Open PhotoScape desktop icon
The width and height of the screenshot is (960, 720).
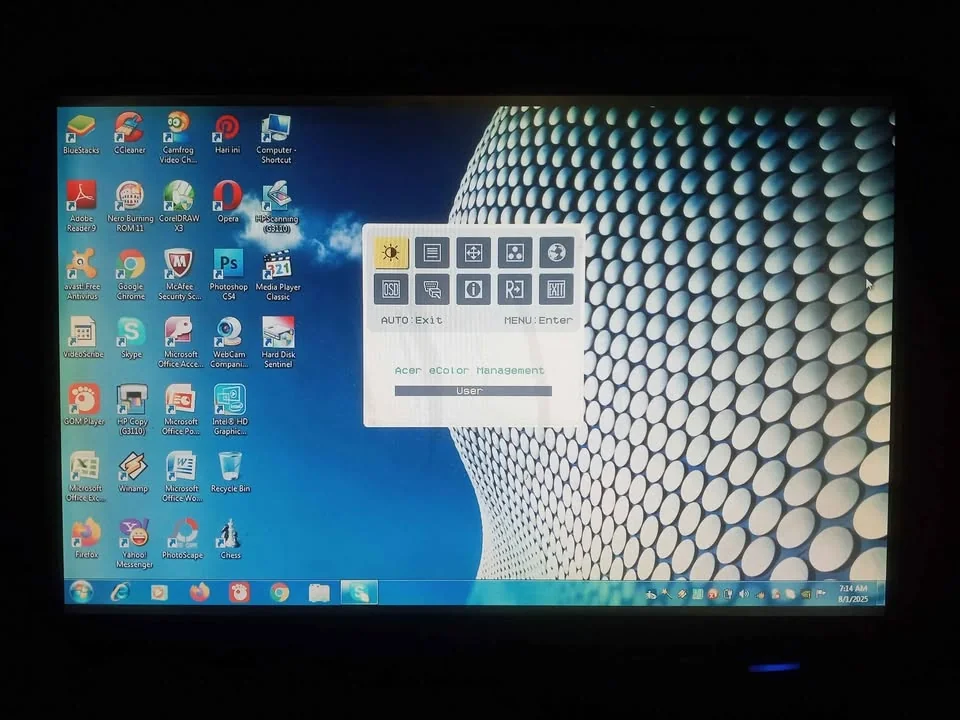182,539
